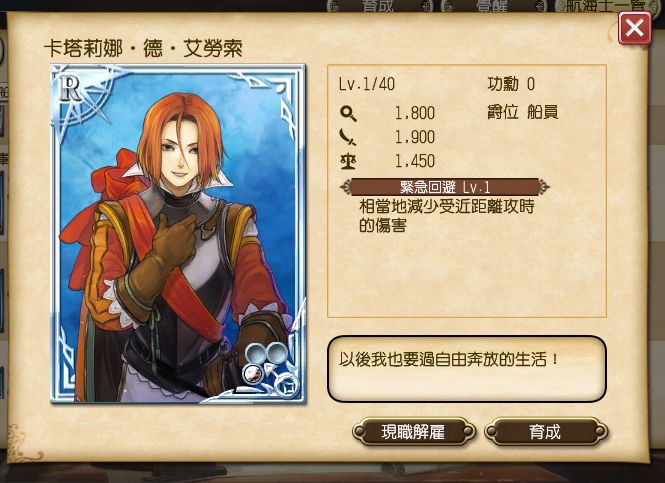
Task: Open the 育成 tab at top
Action: tap(379, 6)
